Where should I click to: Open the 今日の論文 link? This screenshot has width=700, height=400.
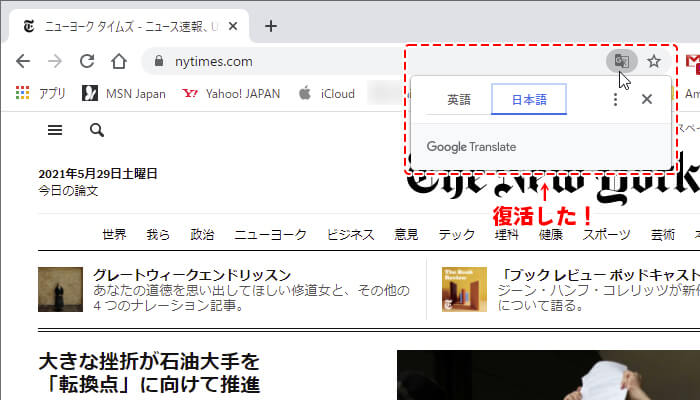coord(68,191)
